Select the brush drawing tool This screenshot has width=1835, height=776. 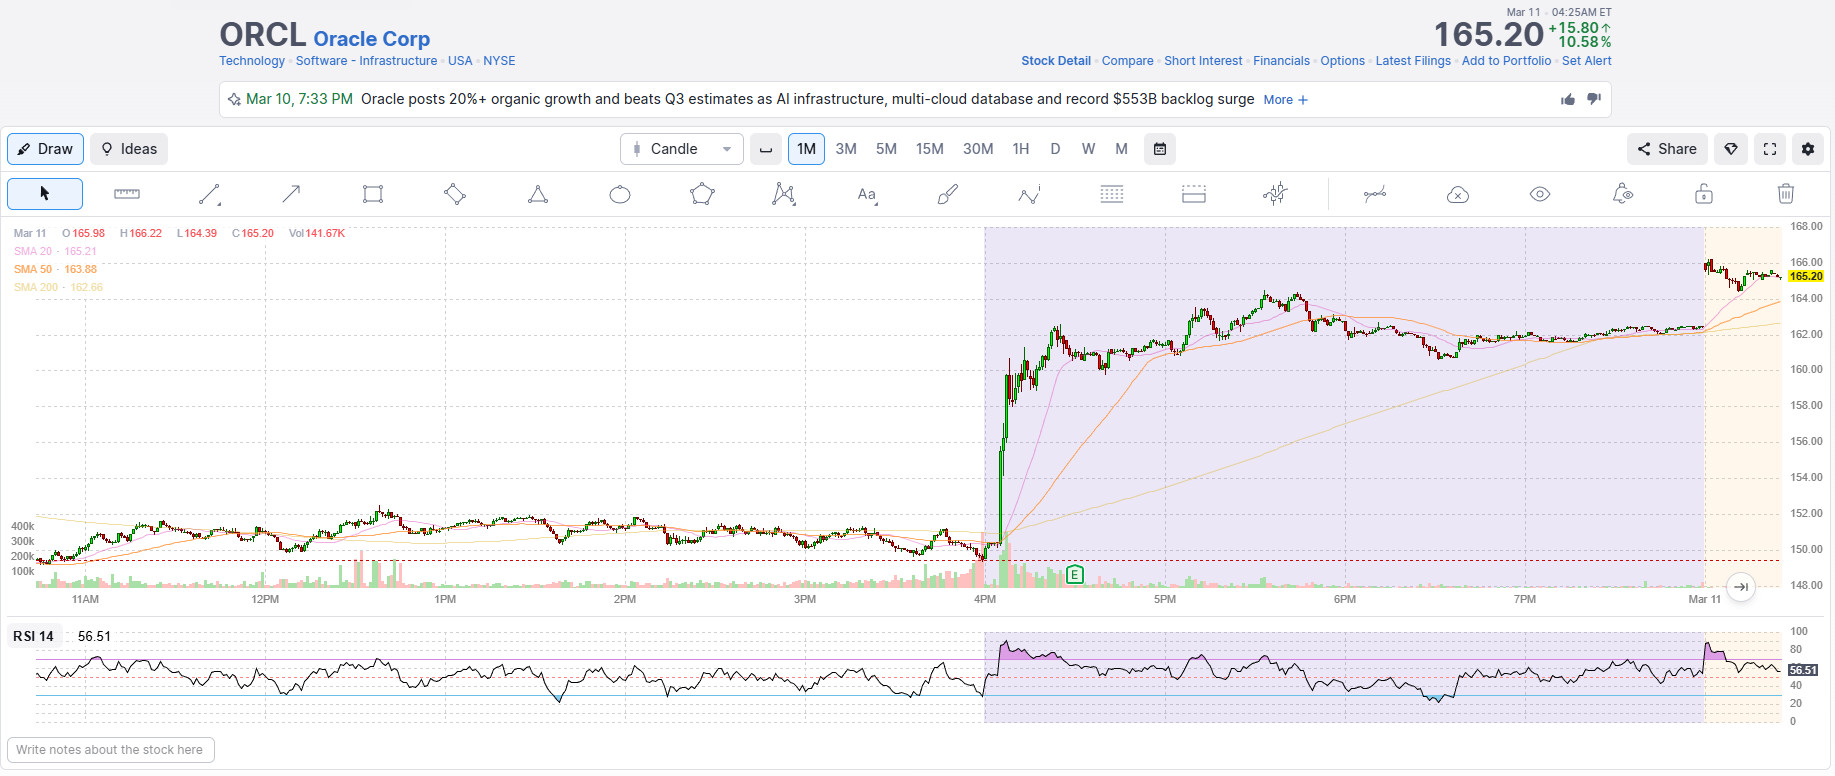[947, 194]
